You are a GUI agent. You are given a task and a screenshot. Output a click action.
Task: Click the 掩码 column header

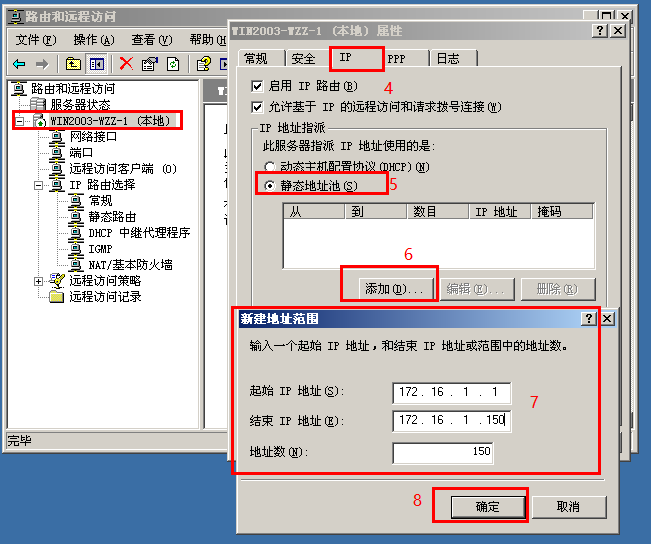[562, 211]
